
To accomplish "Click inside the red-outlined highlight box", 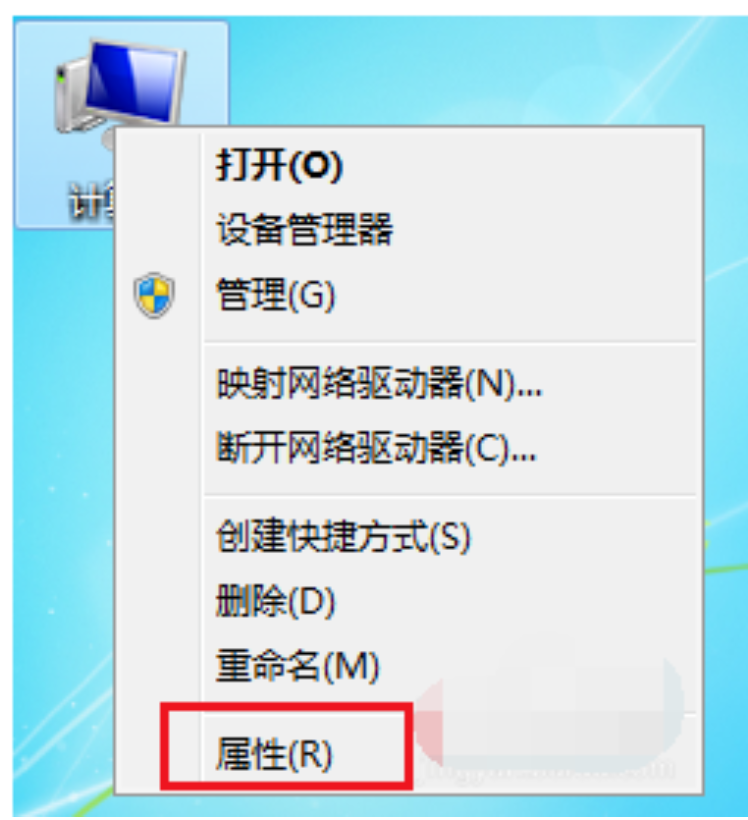I will point(286,747).
